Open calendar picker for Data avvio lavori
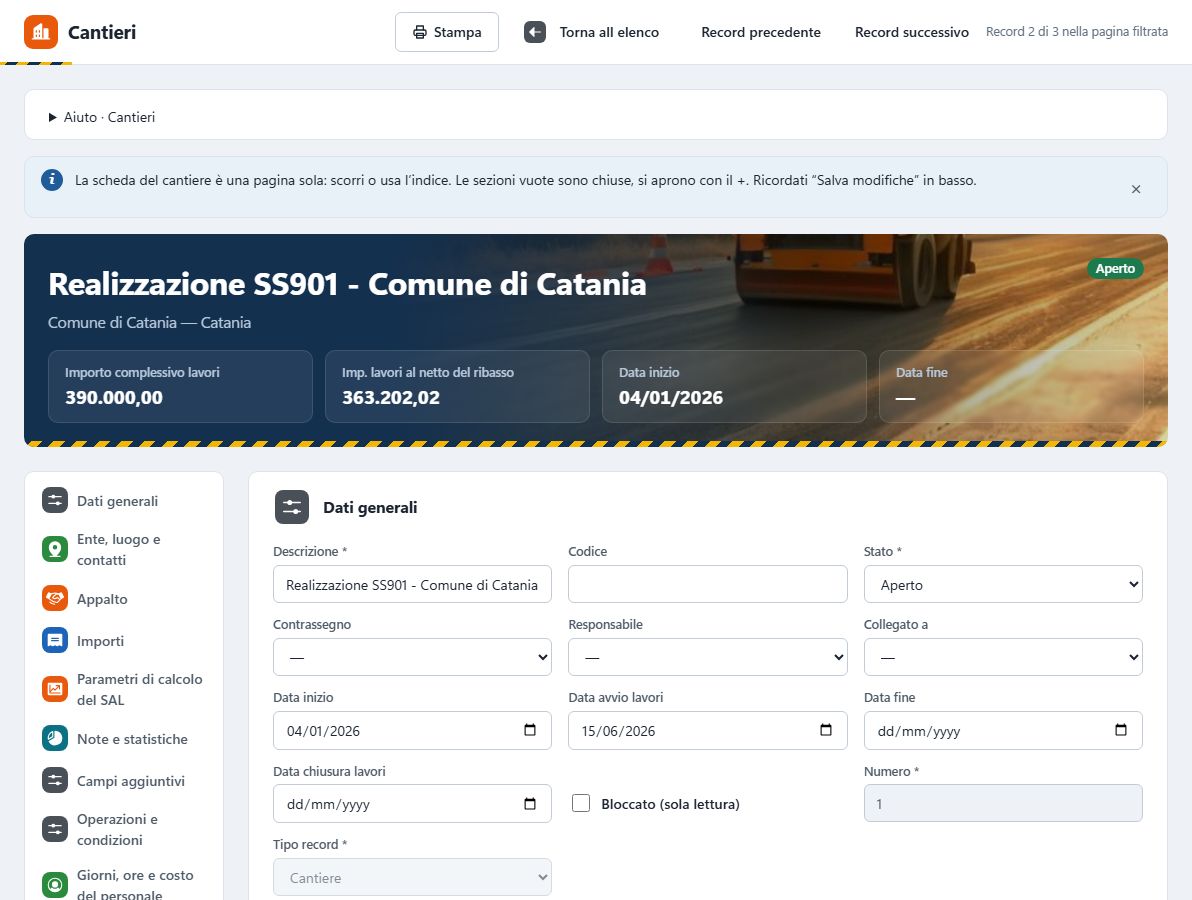This screenshot has height=900, width=1192. 826,730
